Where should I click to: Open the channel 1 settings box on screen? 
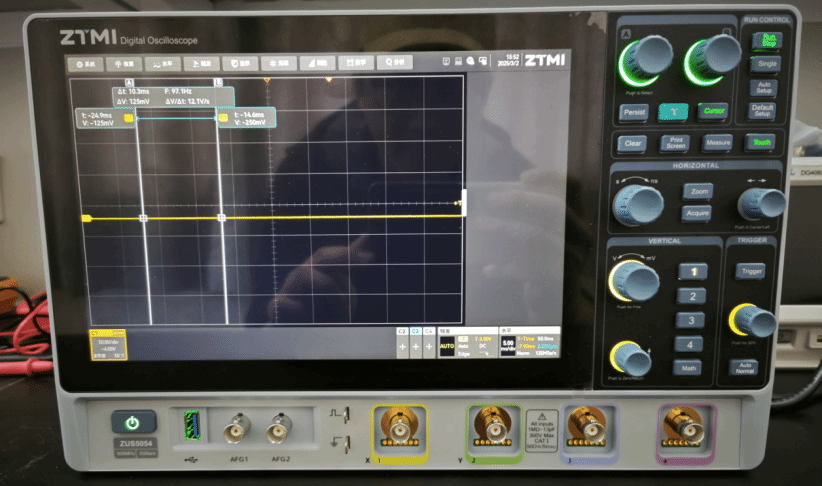(x=107, y=344)
